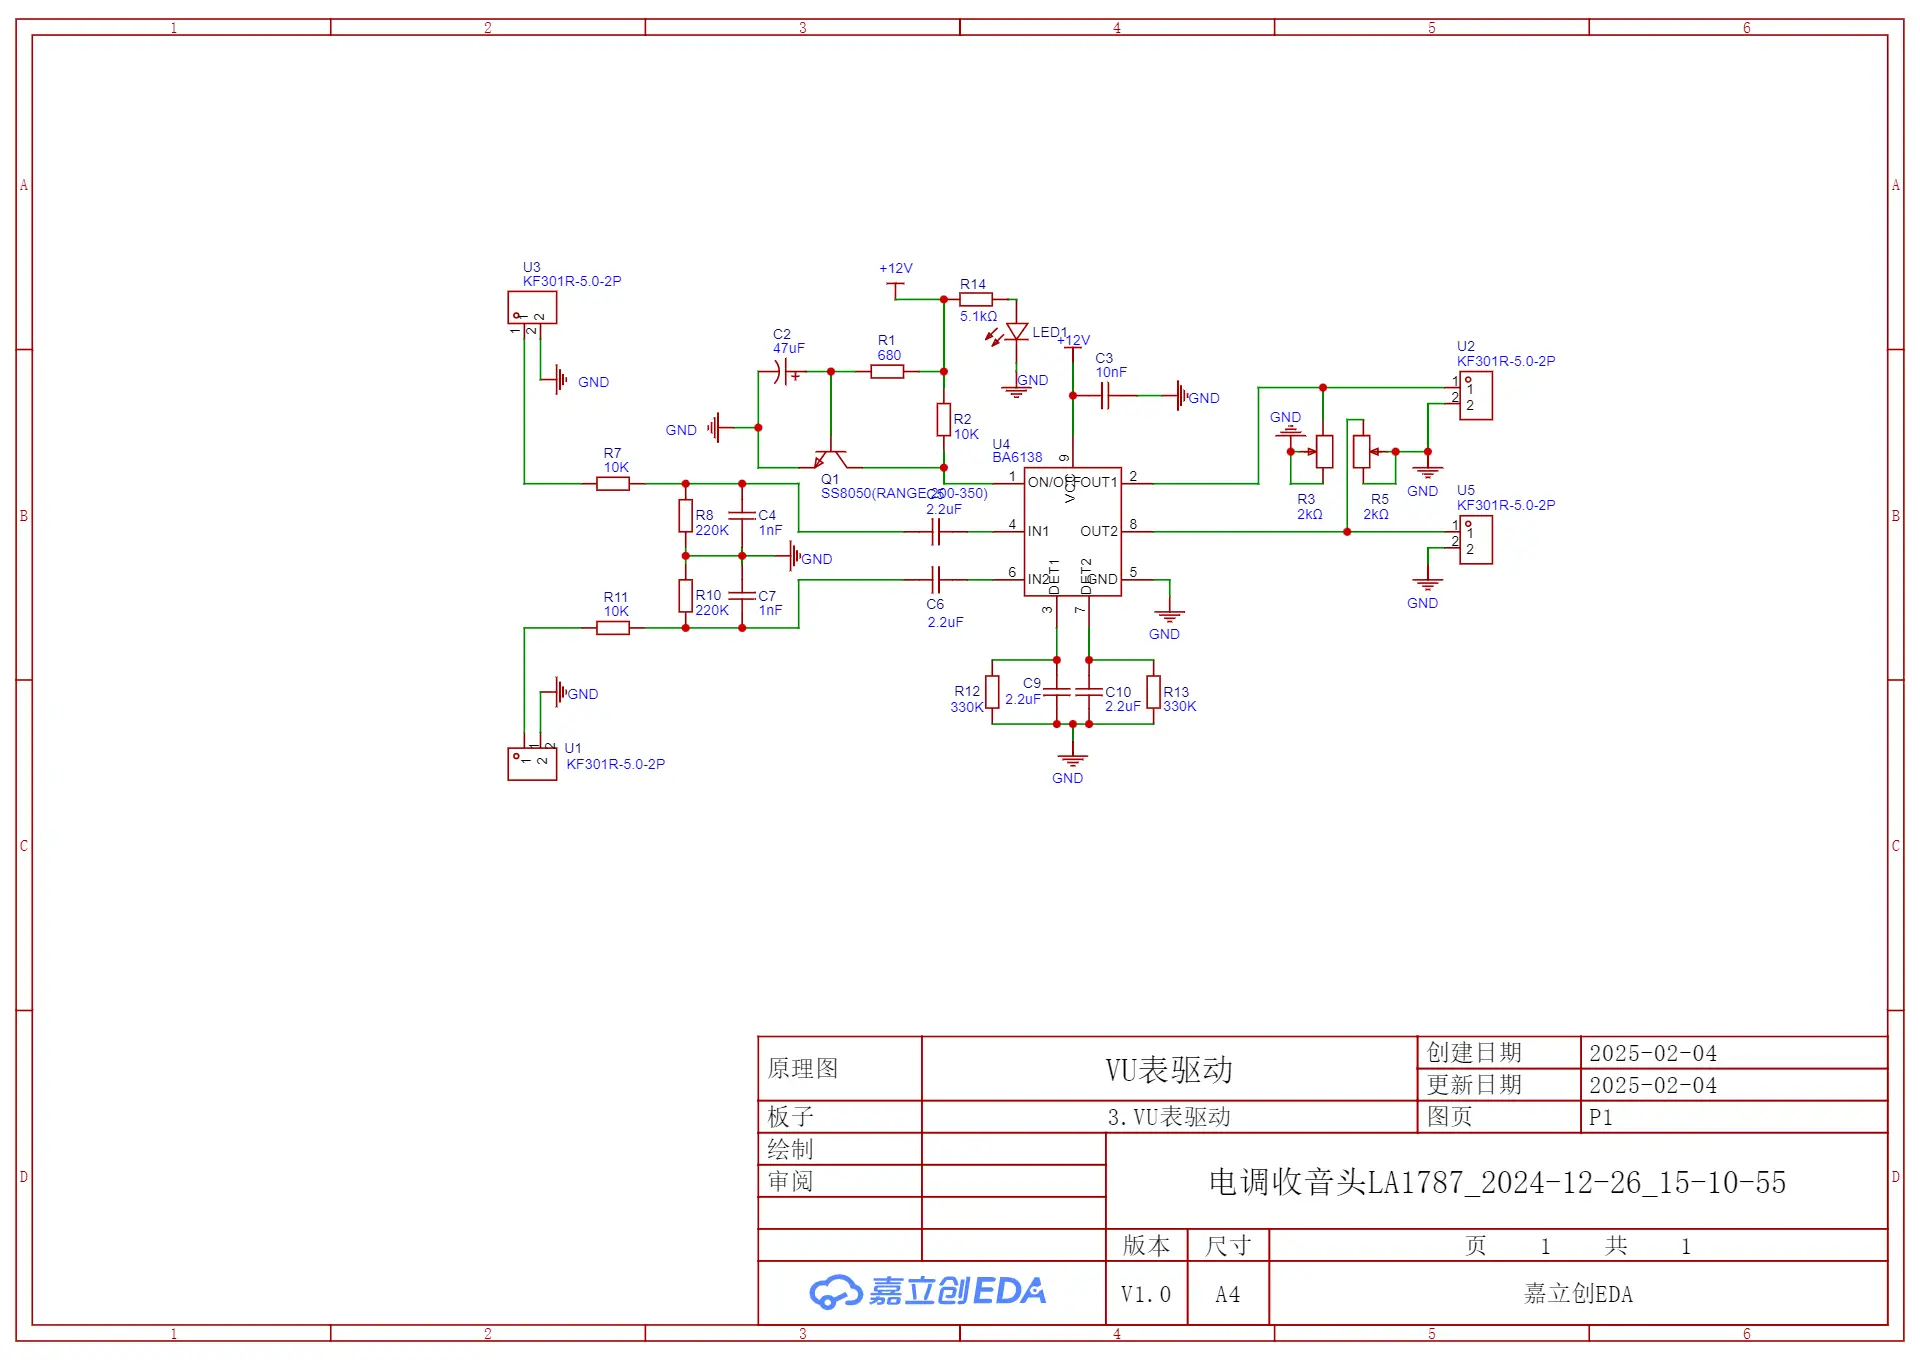This screenshot has width=1920, height=1360.
Task: Click the 审阅 label cell
Action: [840, 1181]
